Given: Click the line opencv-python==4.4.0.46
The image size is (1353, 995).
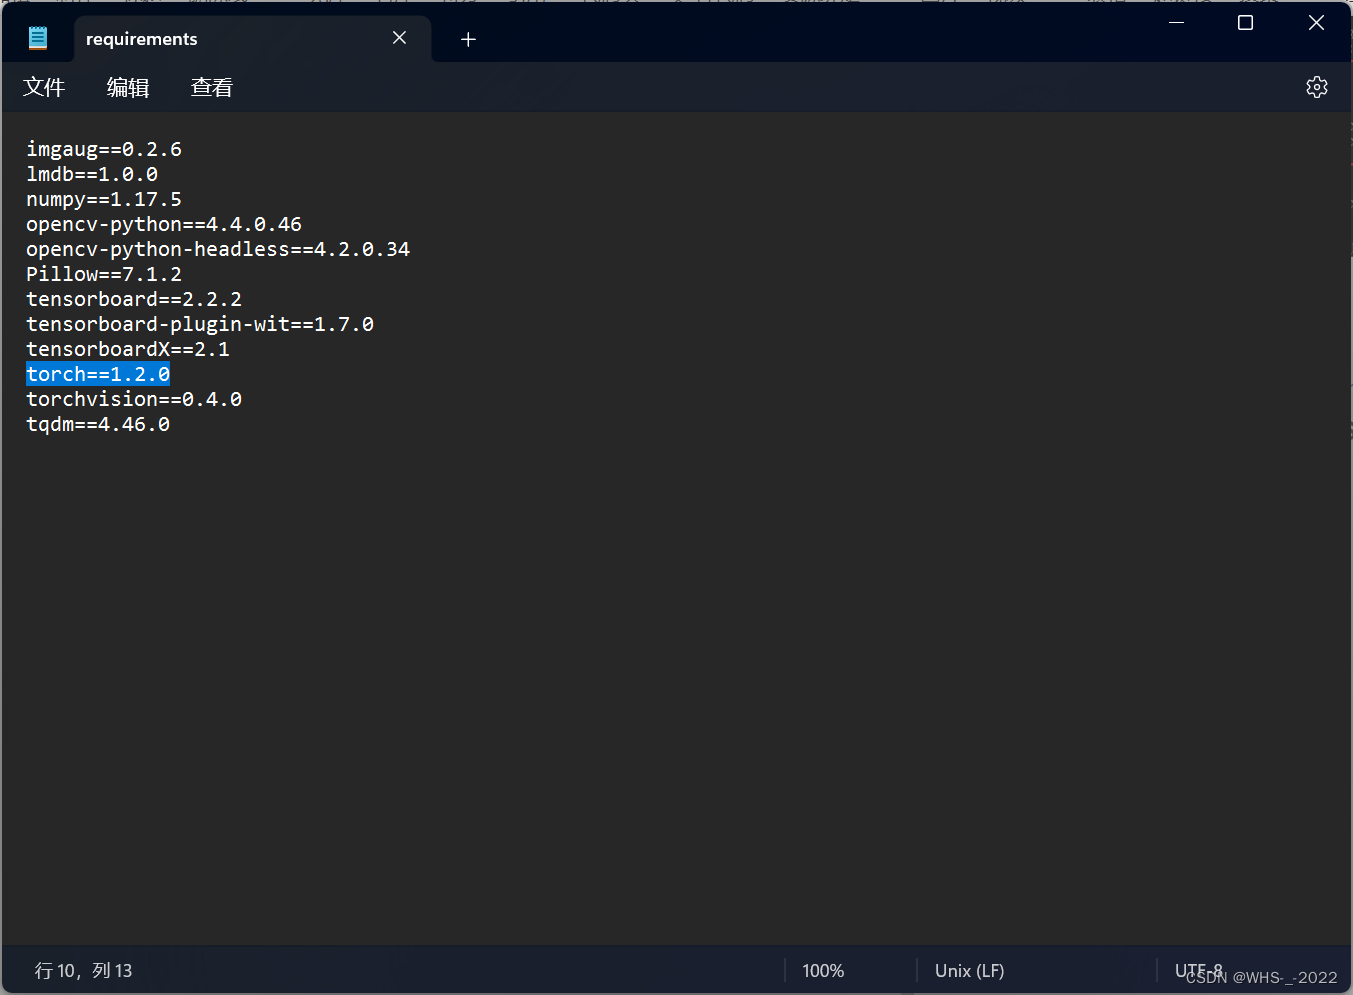Looking at the screenshot, I should click(164, 224).
